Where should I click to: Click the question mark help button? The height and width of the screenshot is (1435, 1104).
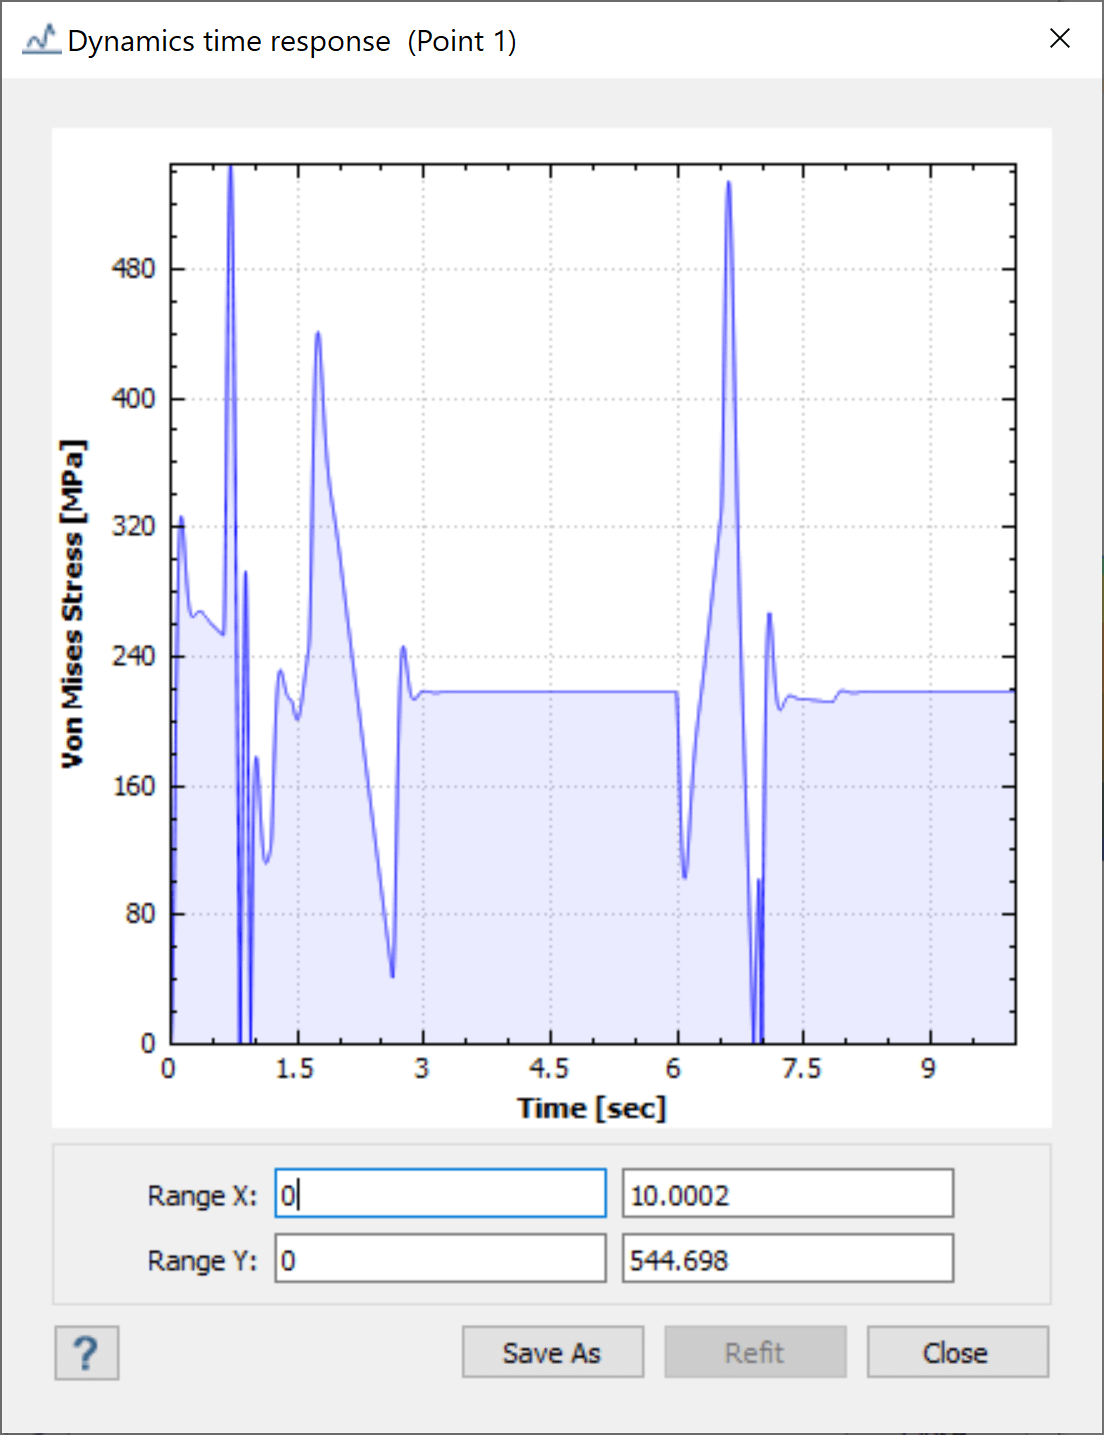[87, 1353]
